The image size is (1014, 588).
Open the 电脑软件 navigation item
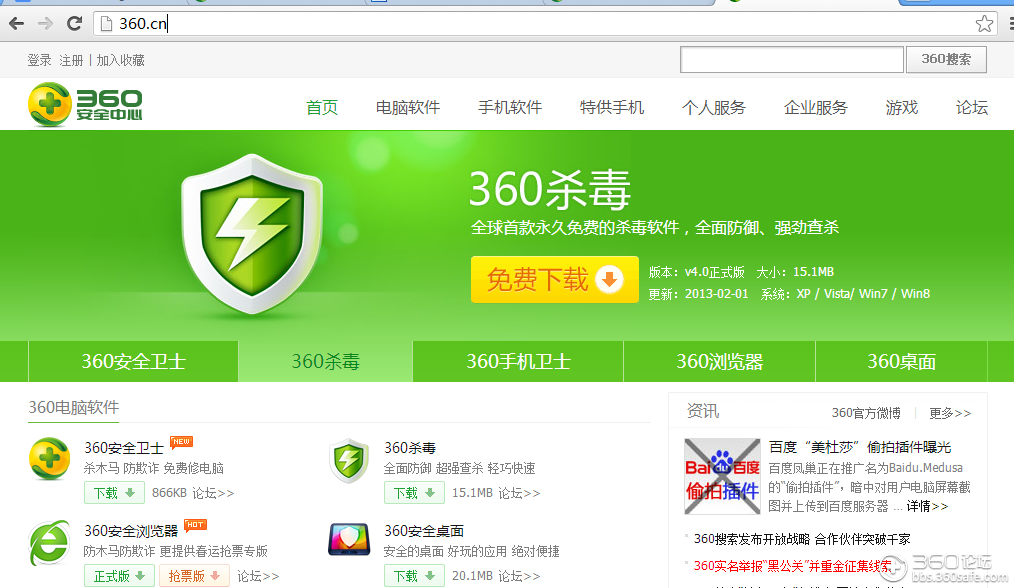pyautogui.click(x=407, y=107)
